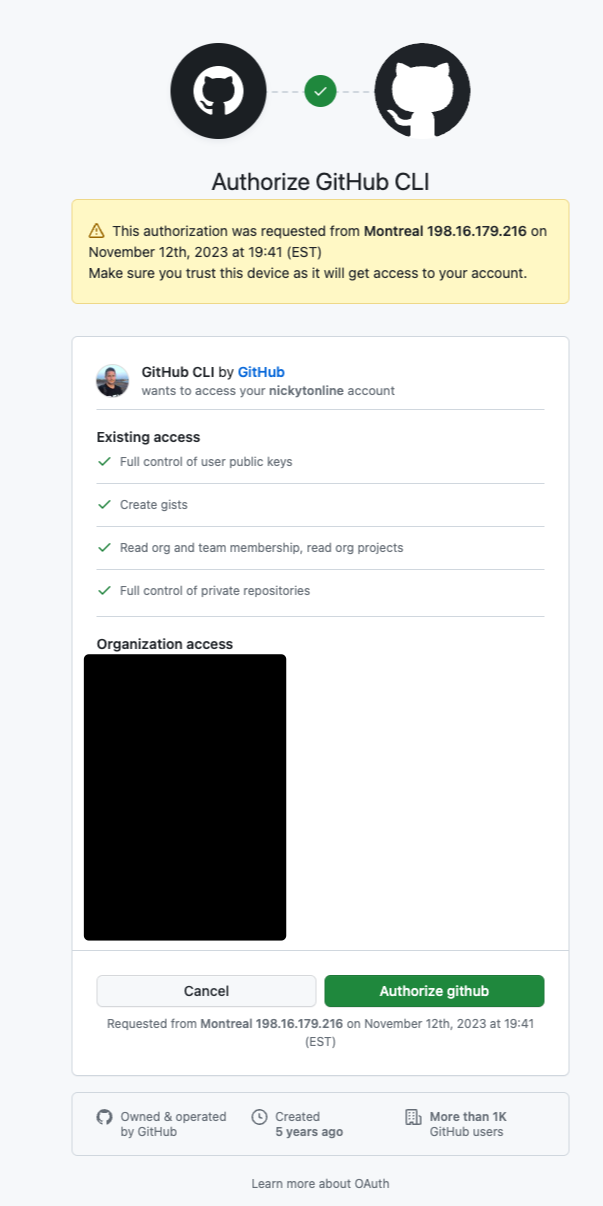Click the green checkmark between the logos

320,90
